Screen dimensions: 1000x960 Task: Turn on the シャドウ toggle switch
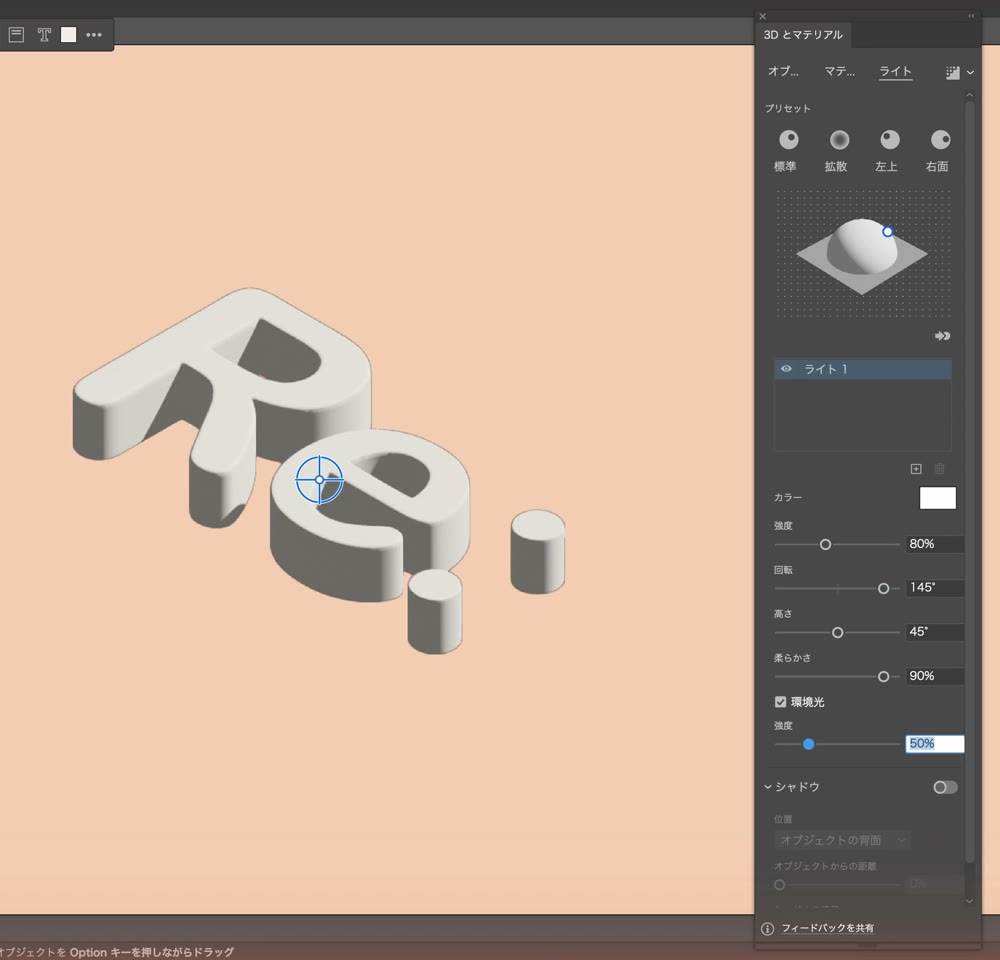(x=945, y=787)
